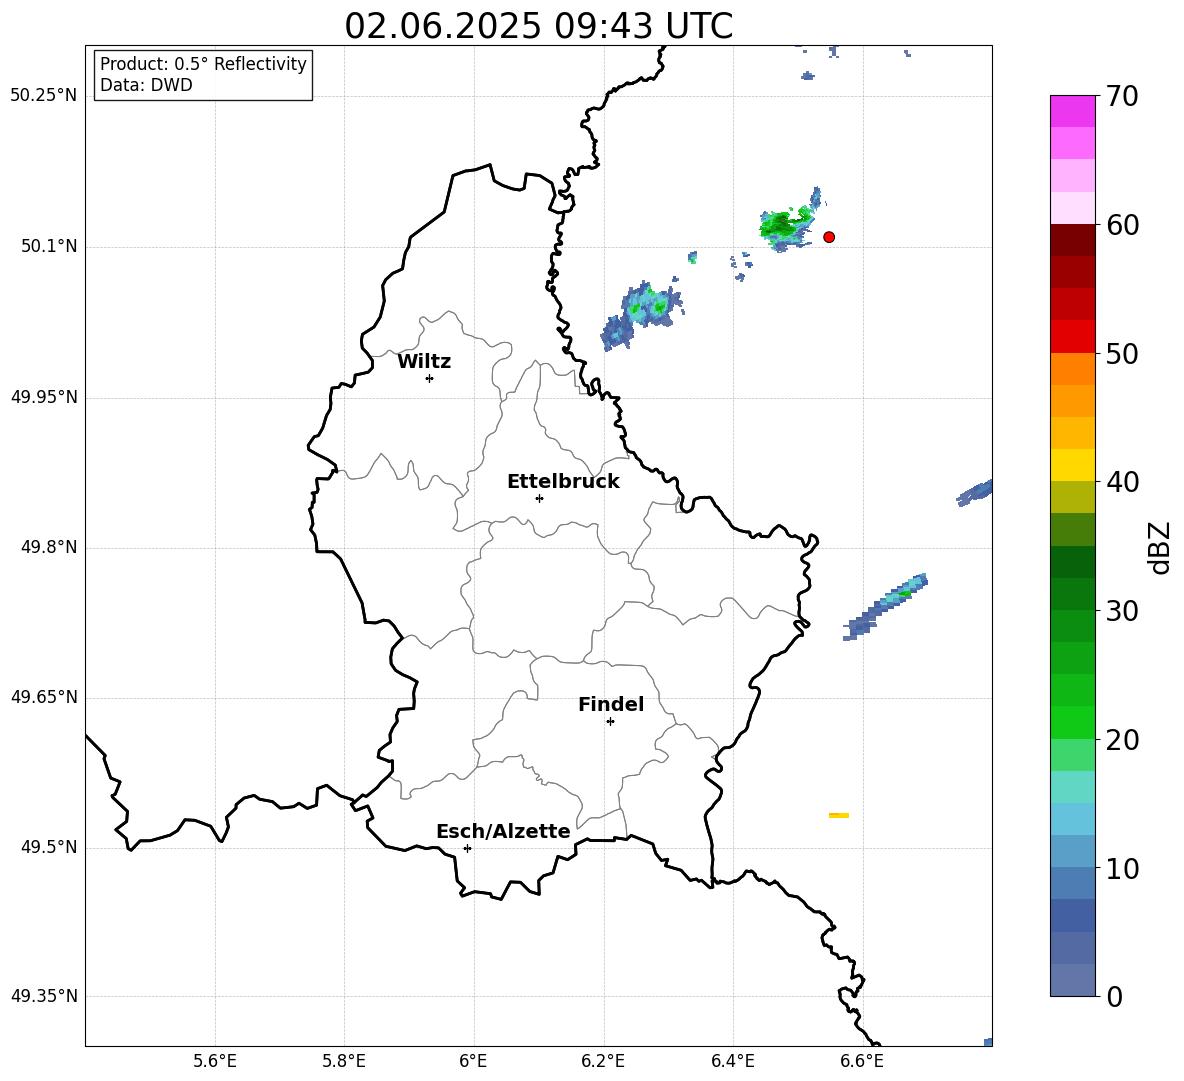Click the 49.95°N latitude label
Screen dimensions: 1184x1081
(x=44, y=397)
